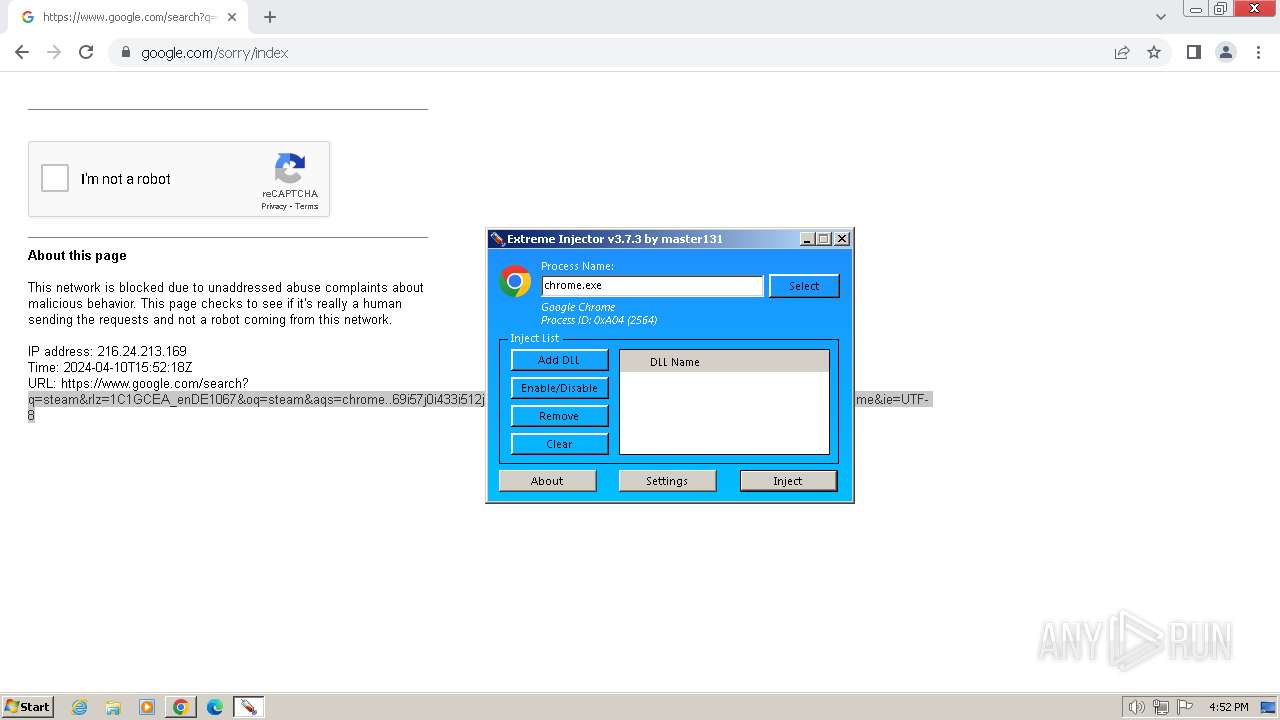Viewport: 1280px width, 720px height.
Task: Open volume control in system tray
Action: click(x=1136, y=707)
